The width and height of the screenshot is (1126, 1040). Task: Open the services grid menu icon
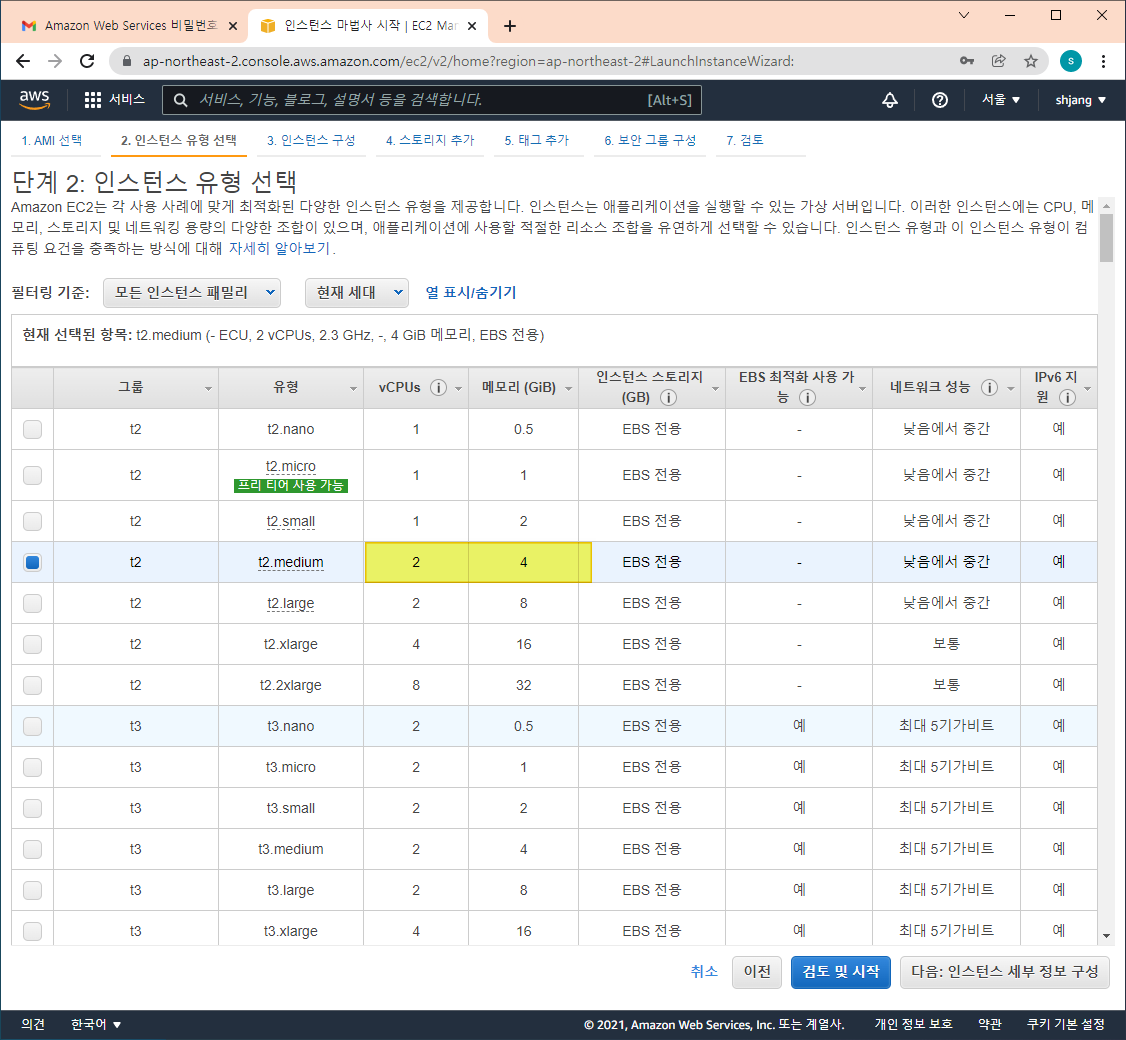[x=93, y=100]
